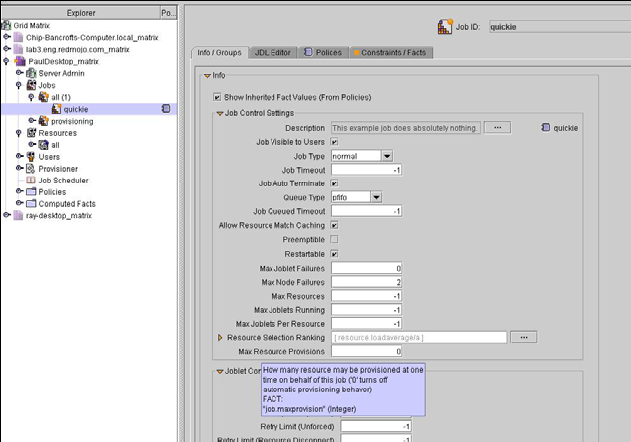Select the quickie job icon in tree
This screenshot has height=442, width=631.
56,109
